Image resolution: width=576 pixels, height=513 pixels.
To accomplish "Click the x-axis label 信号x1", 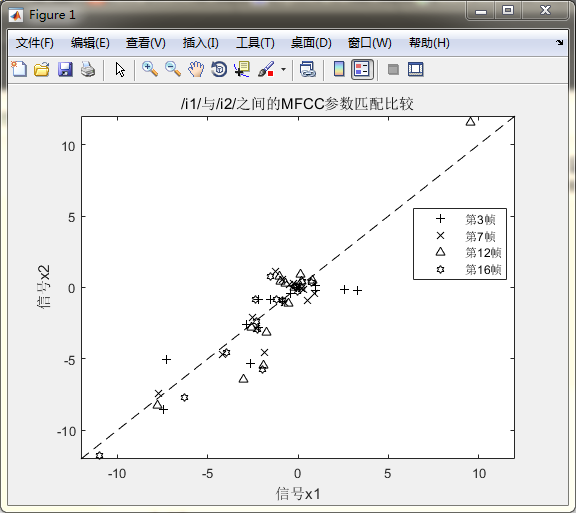I will [x=298, y=494].
